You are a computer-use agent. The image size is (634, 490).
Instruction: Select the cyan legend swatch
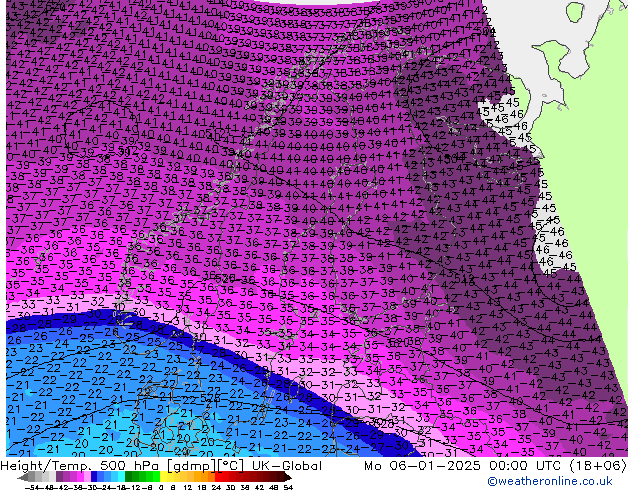121,476
